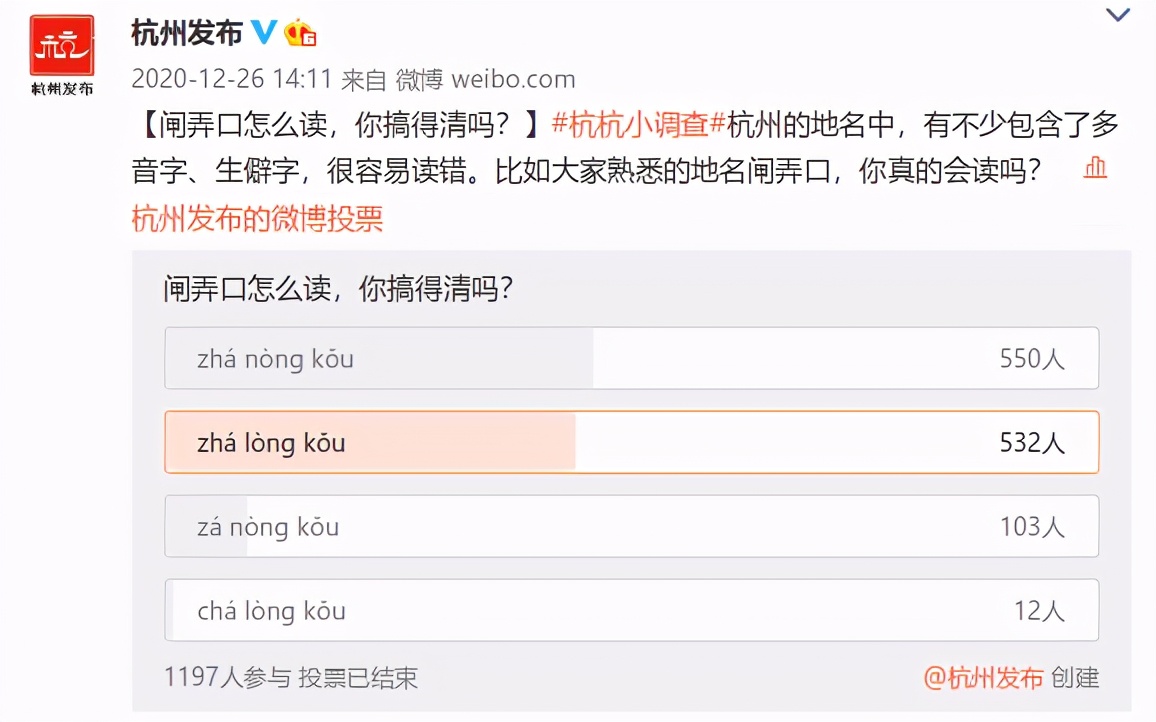Click the blue V verified badge
The height and width of the screenshot is (722, 1156).
point(264,30)
